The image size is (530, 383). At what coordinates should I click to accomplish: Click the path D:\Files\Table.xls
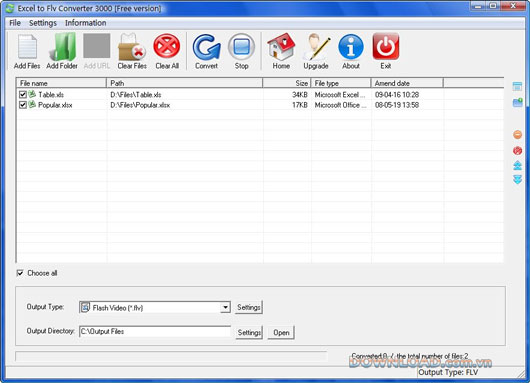click(x=136, y=95)
